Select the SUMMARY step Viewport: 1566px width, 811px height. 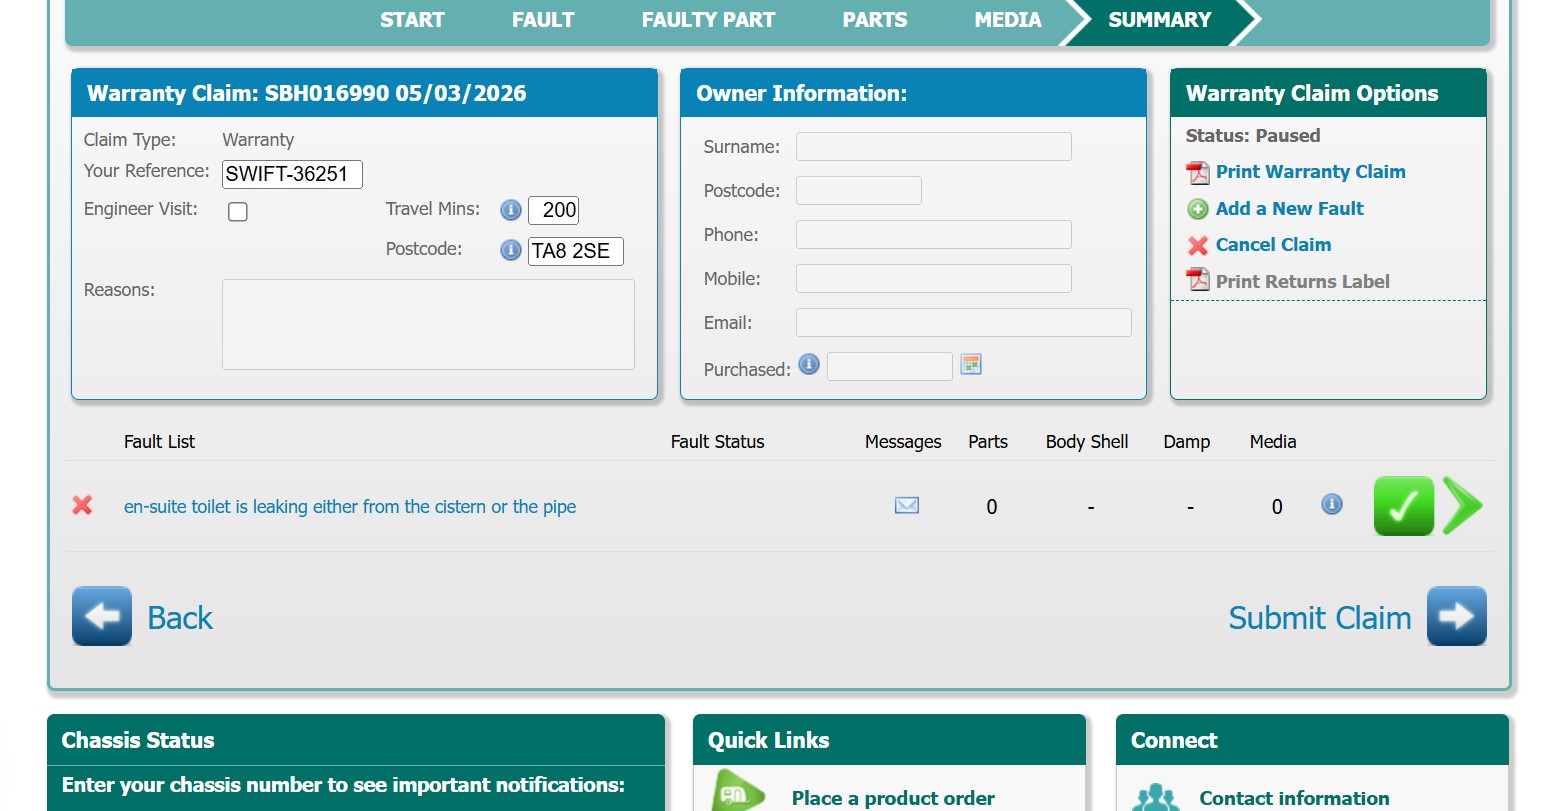(x=1160, y=20)
